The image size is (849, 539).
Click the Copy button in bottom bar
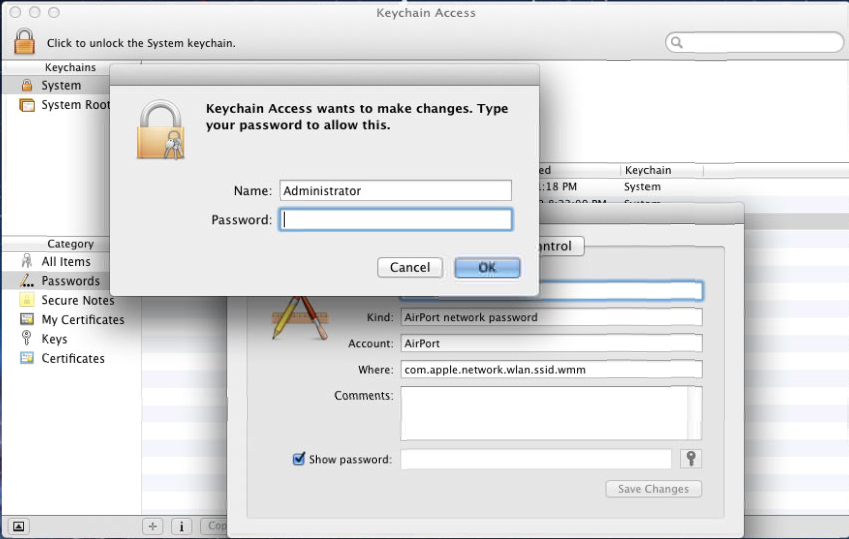click(x=214, y=526)
